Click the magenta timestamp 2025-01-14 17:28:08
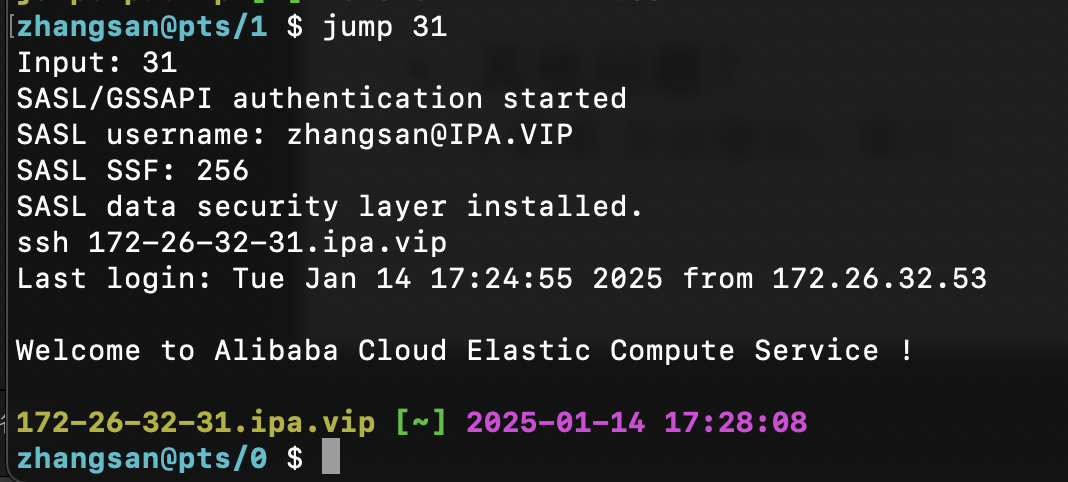The image size is (1068, 482). 636,423
